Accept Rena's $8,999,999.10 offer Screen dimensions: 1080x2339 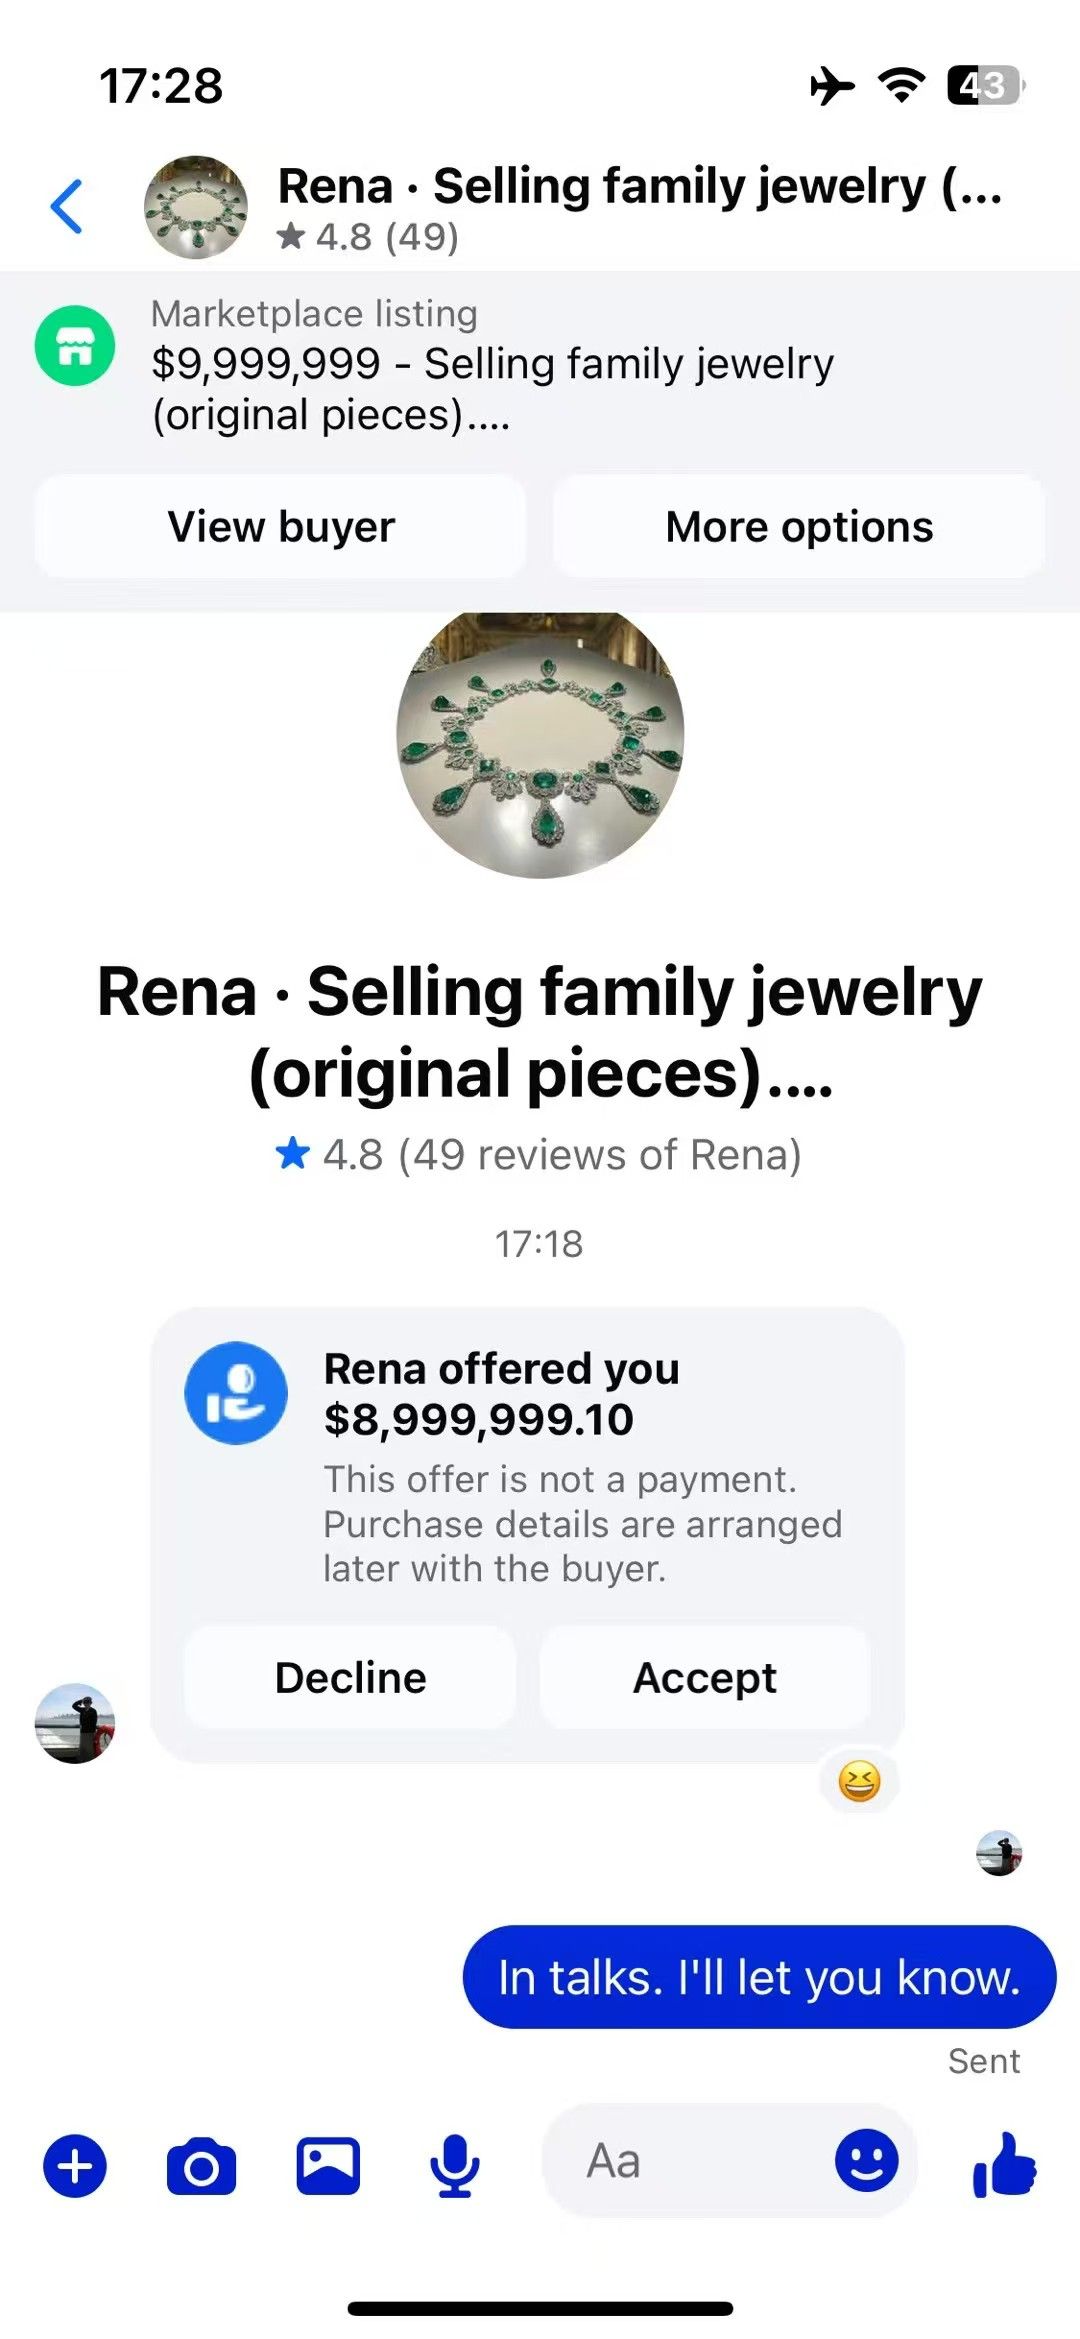coord(705,1678)
